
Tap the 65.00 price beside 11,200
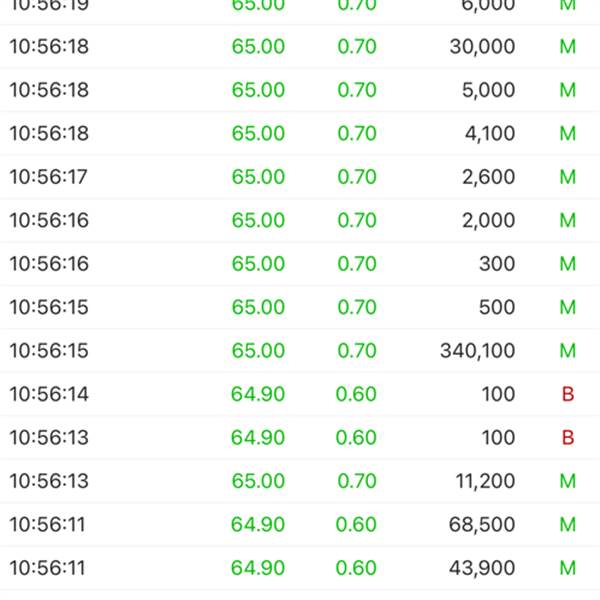click(x=258, y=481)
